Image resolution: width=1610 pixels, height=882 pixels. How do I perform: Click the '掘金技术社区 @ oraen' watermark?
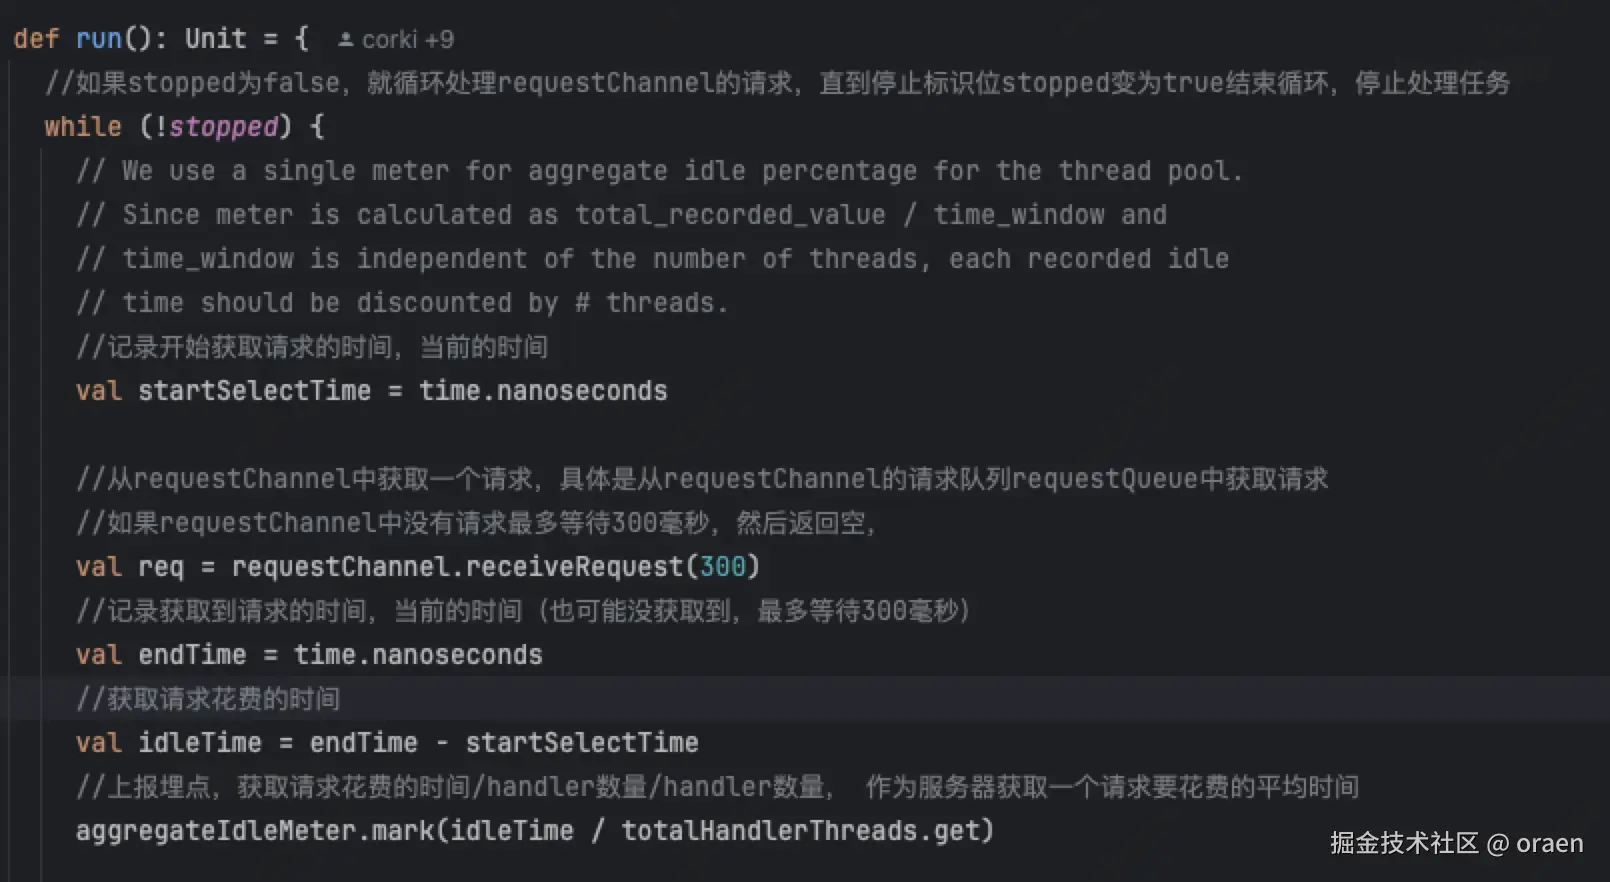tap(1456, 843)
